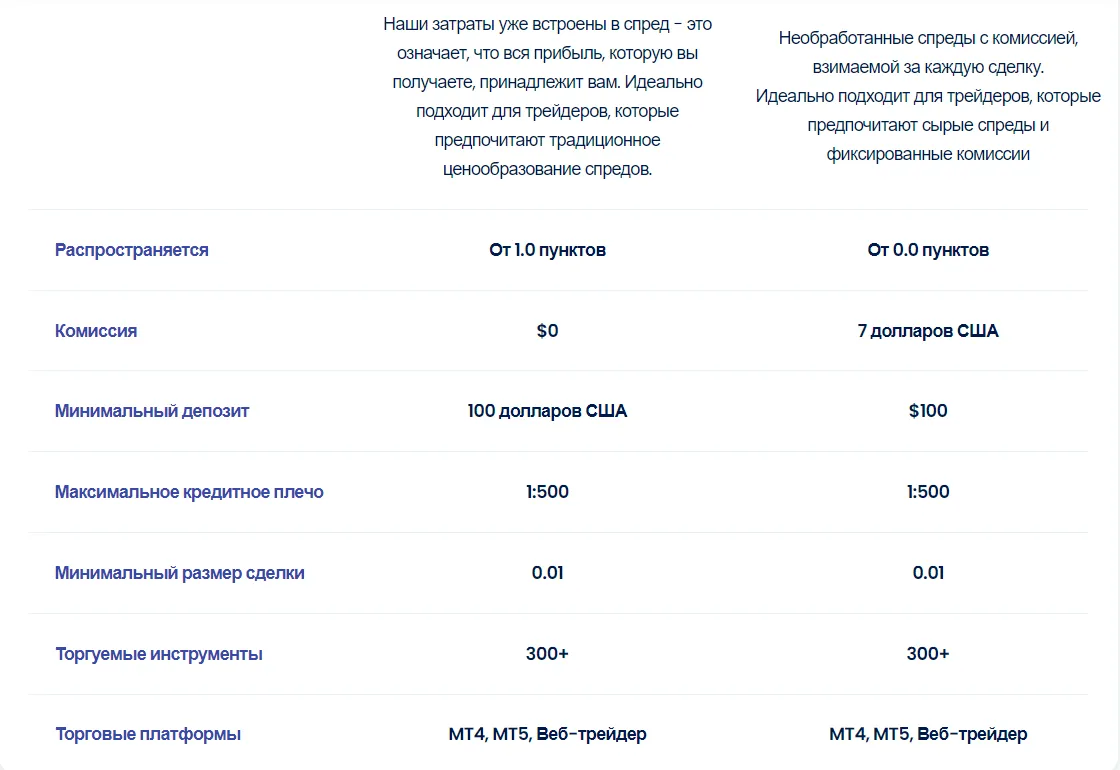Click second column's '0.01' trade size value
The image size is (1120, 770).
[928, 573]
